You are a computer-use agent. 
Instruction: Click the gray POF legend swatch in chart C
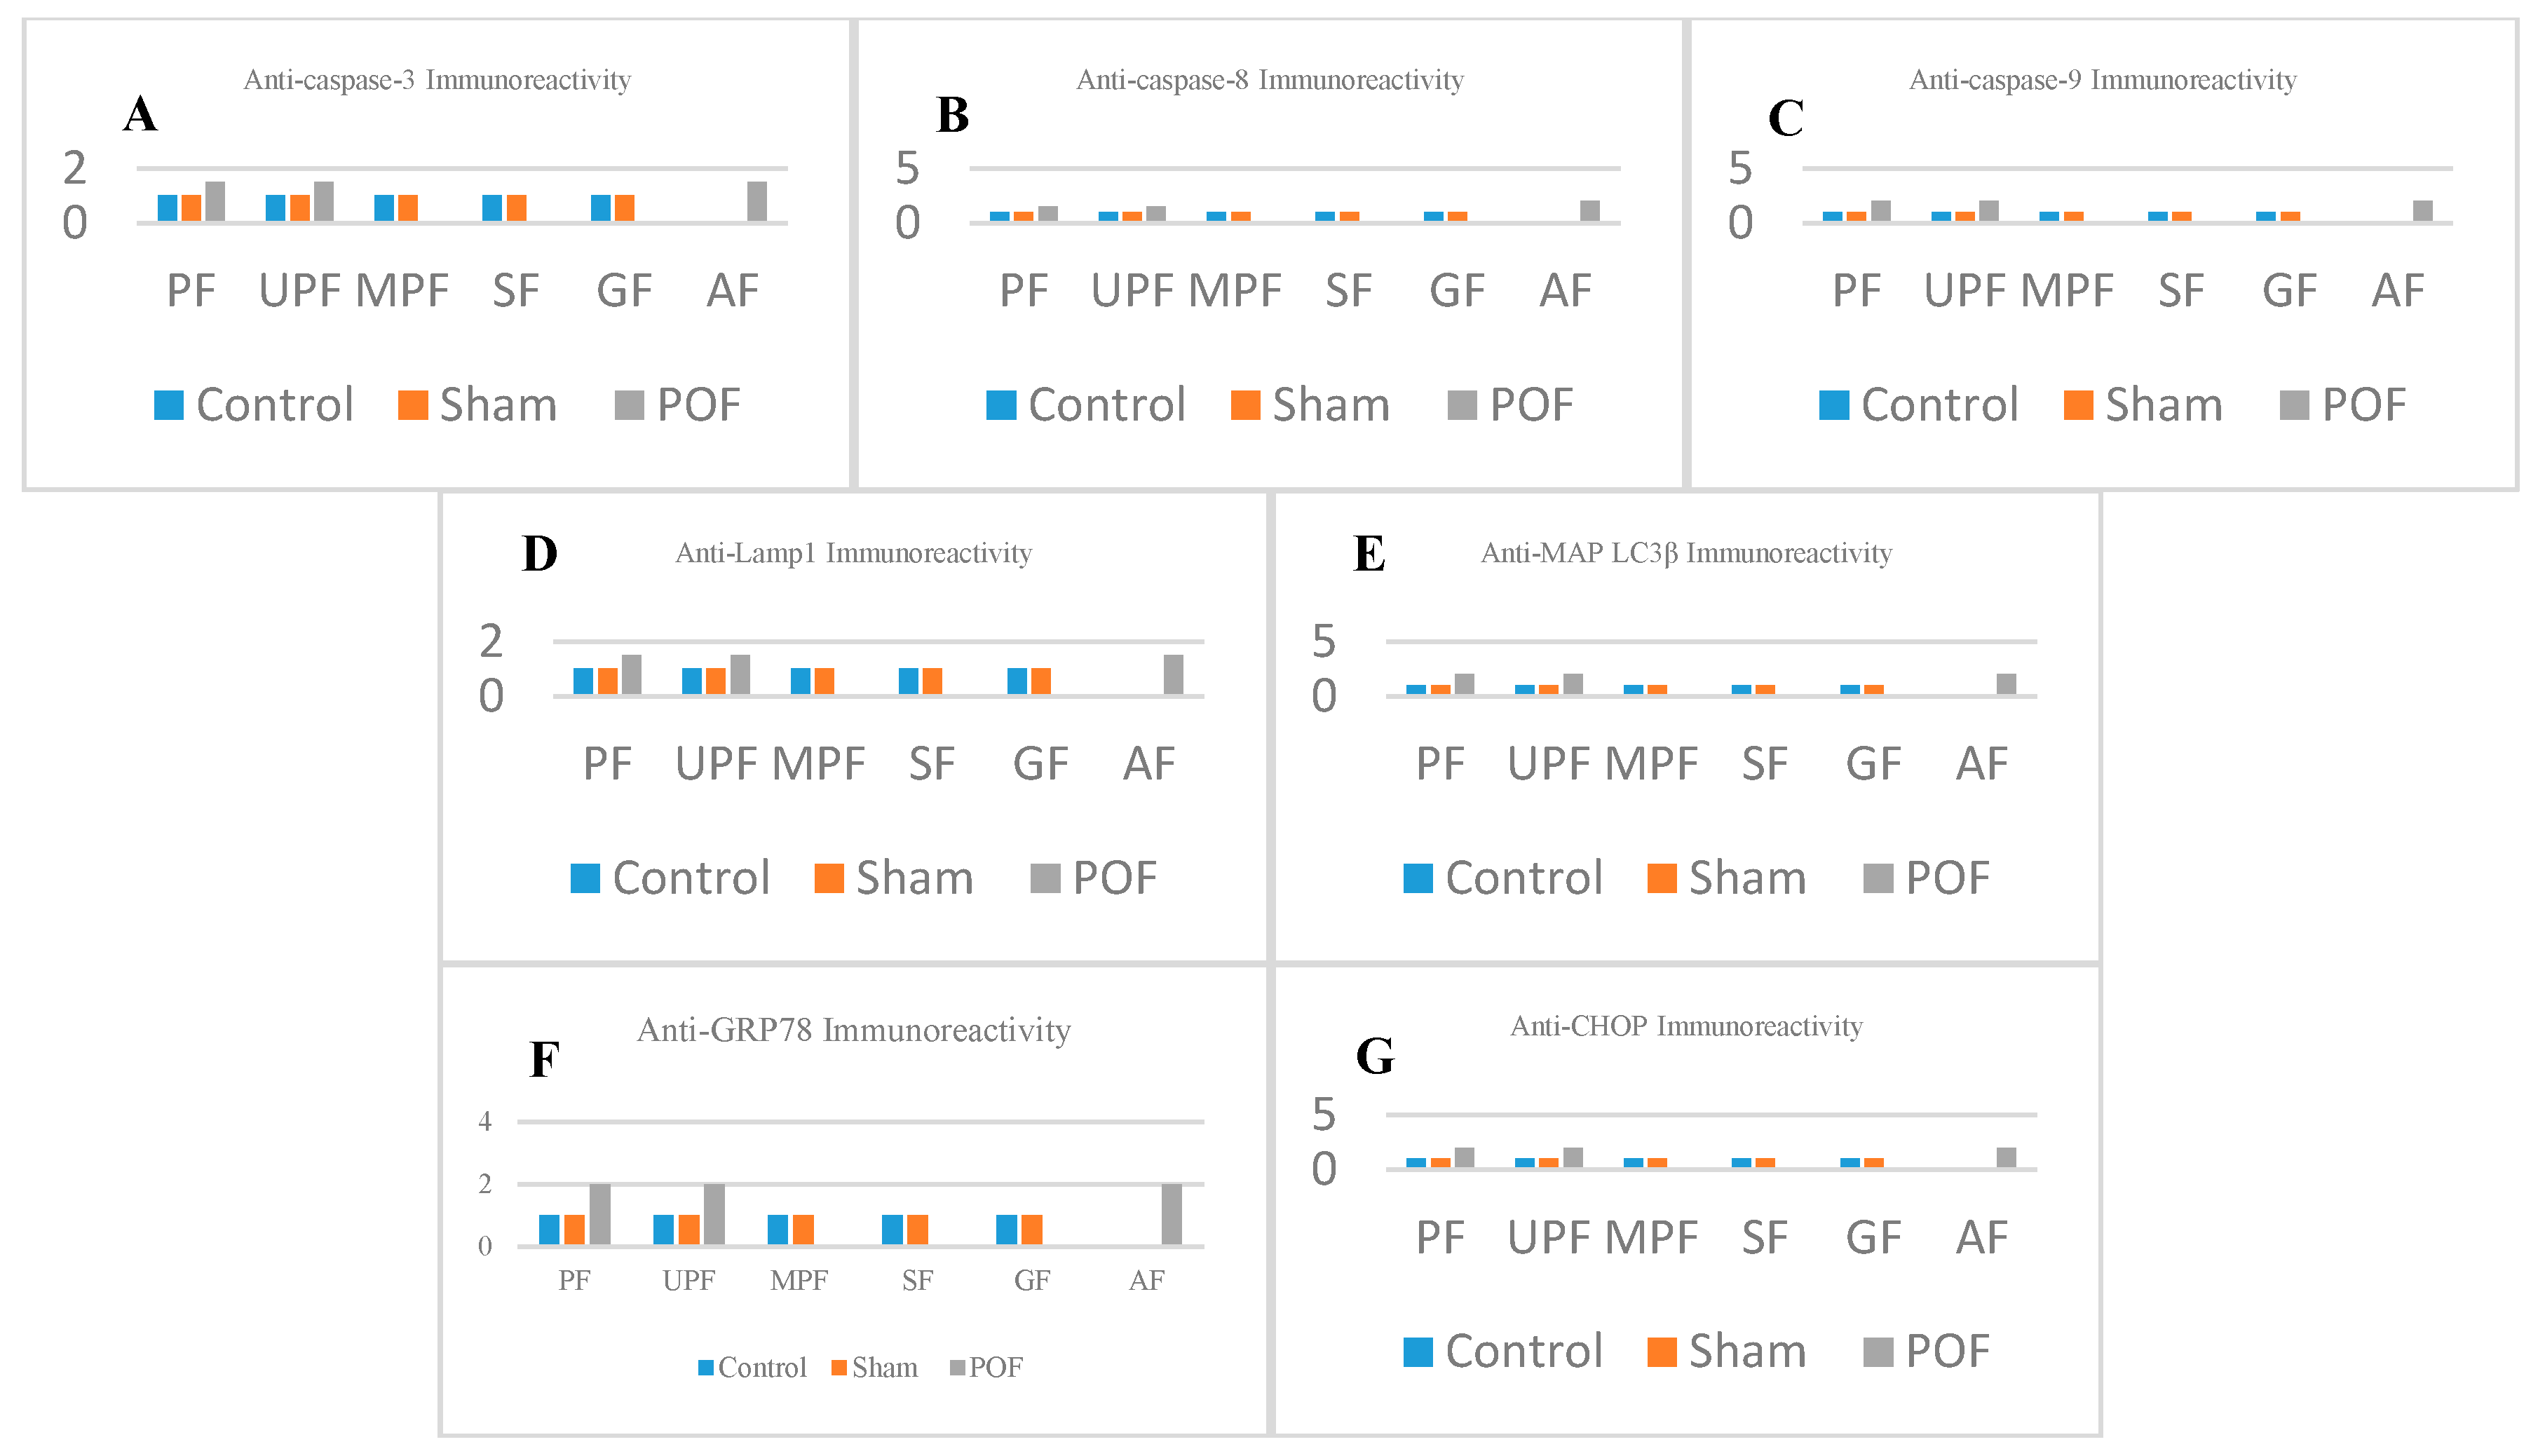click(x=2294, y=405)
